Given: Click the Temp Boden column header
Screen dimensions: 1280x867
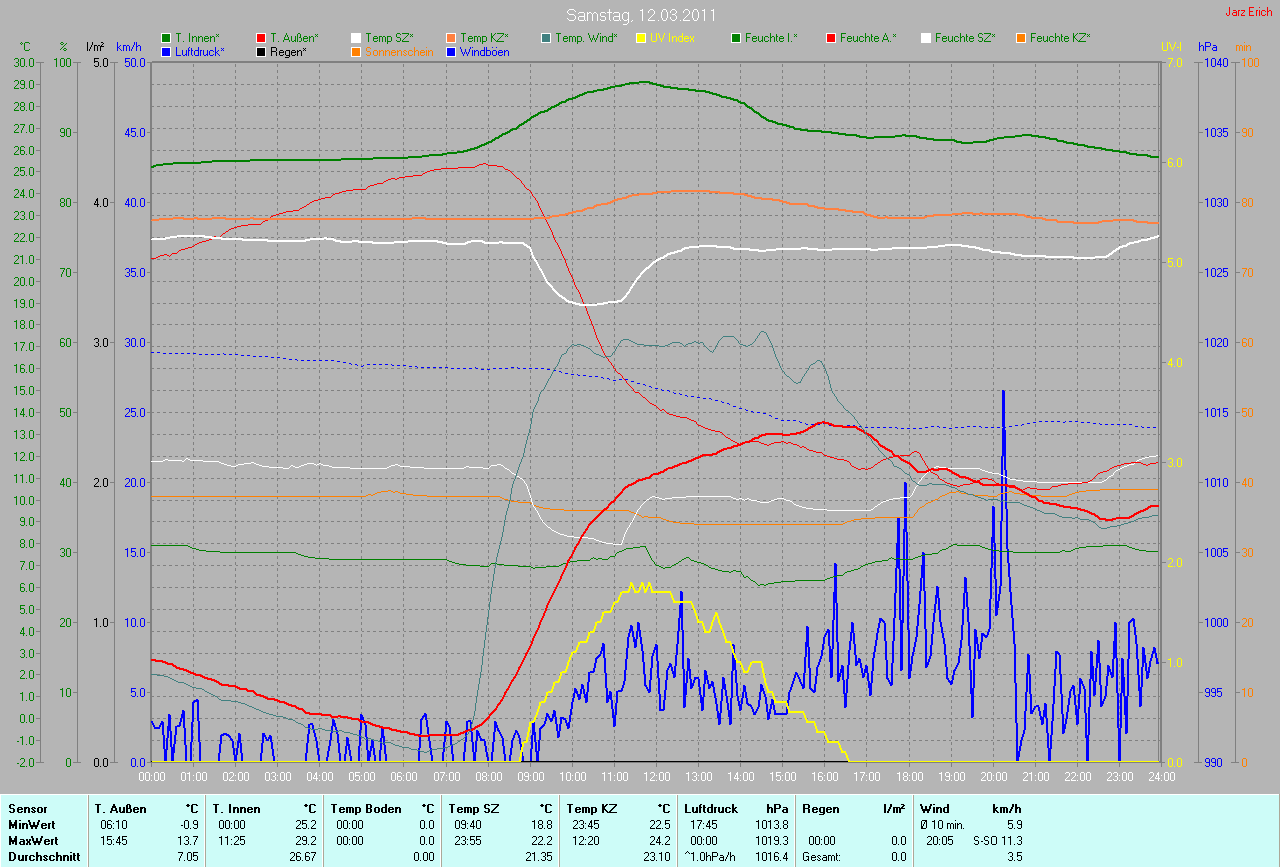Looking at the screenshot, I should pos(366,808).
